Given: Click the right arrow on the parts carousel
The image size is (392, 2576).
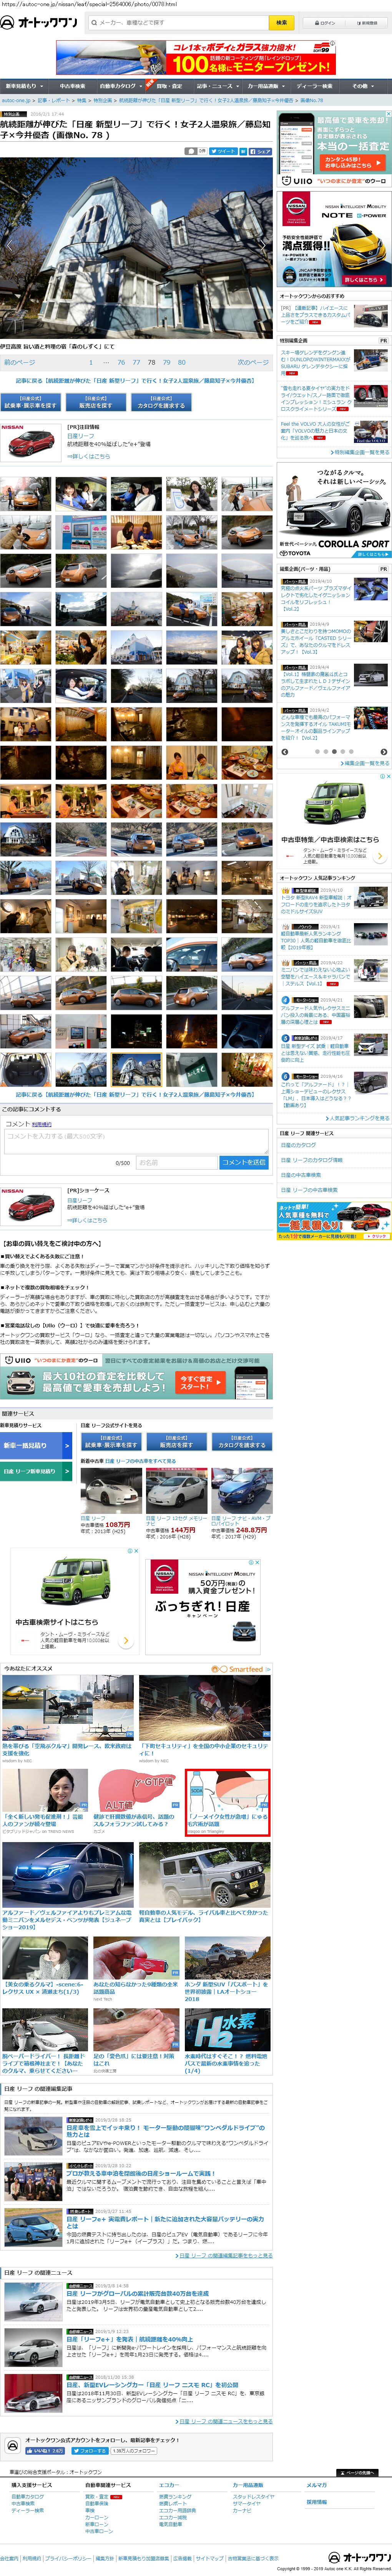Looking at the screenshot, I should [384, 751].
